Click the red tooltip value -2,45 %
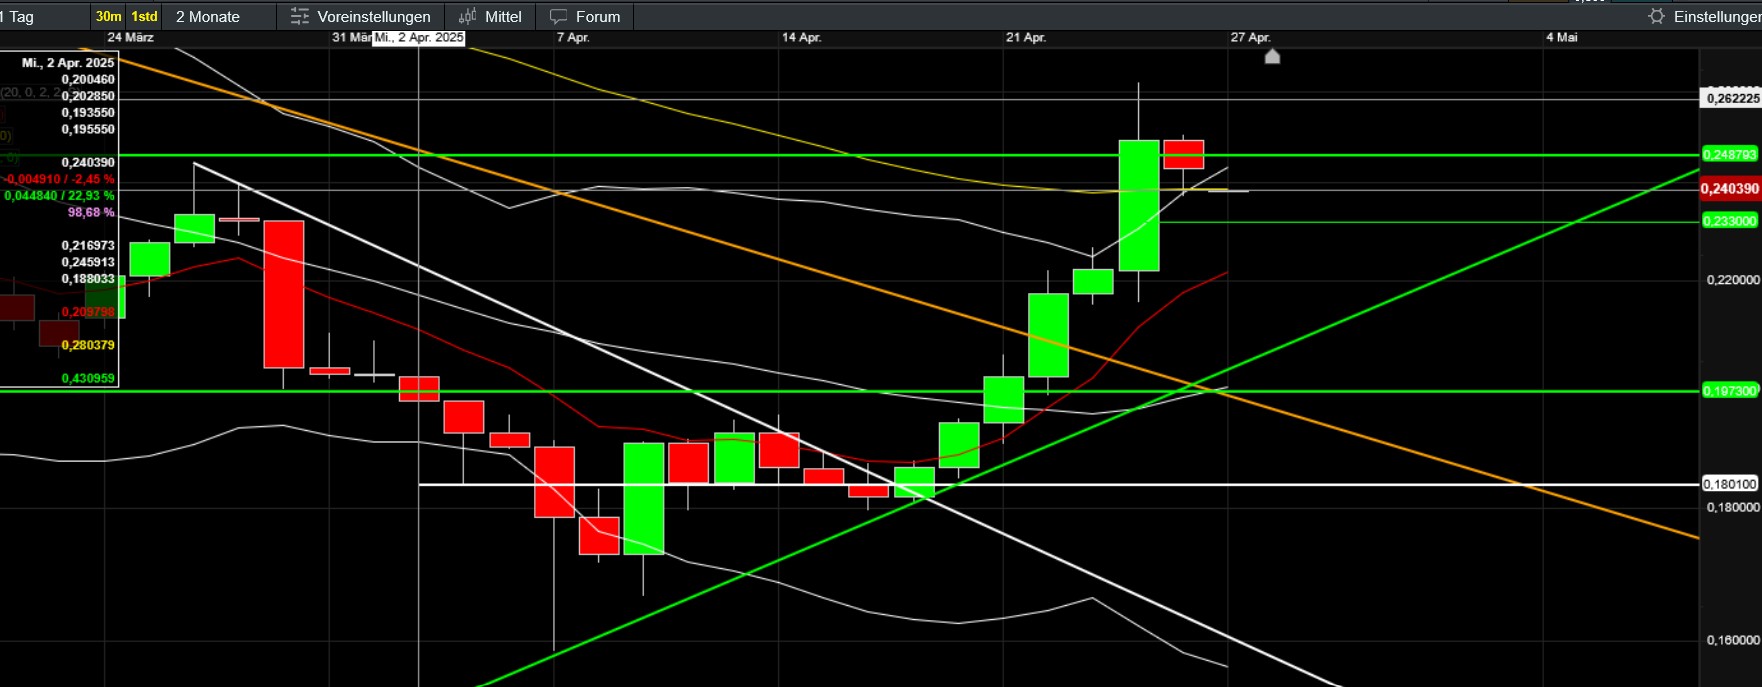The width and height of the screenshot is (1762, 687). click(x=93, y=179)
